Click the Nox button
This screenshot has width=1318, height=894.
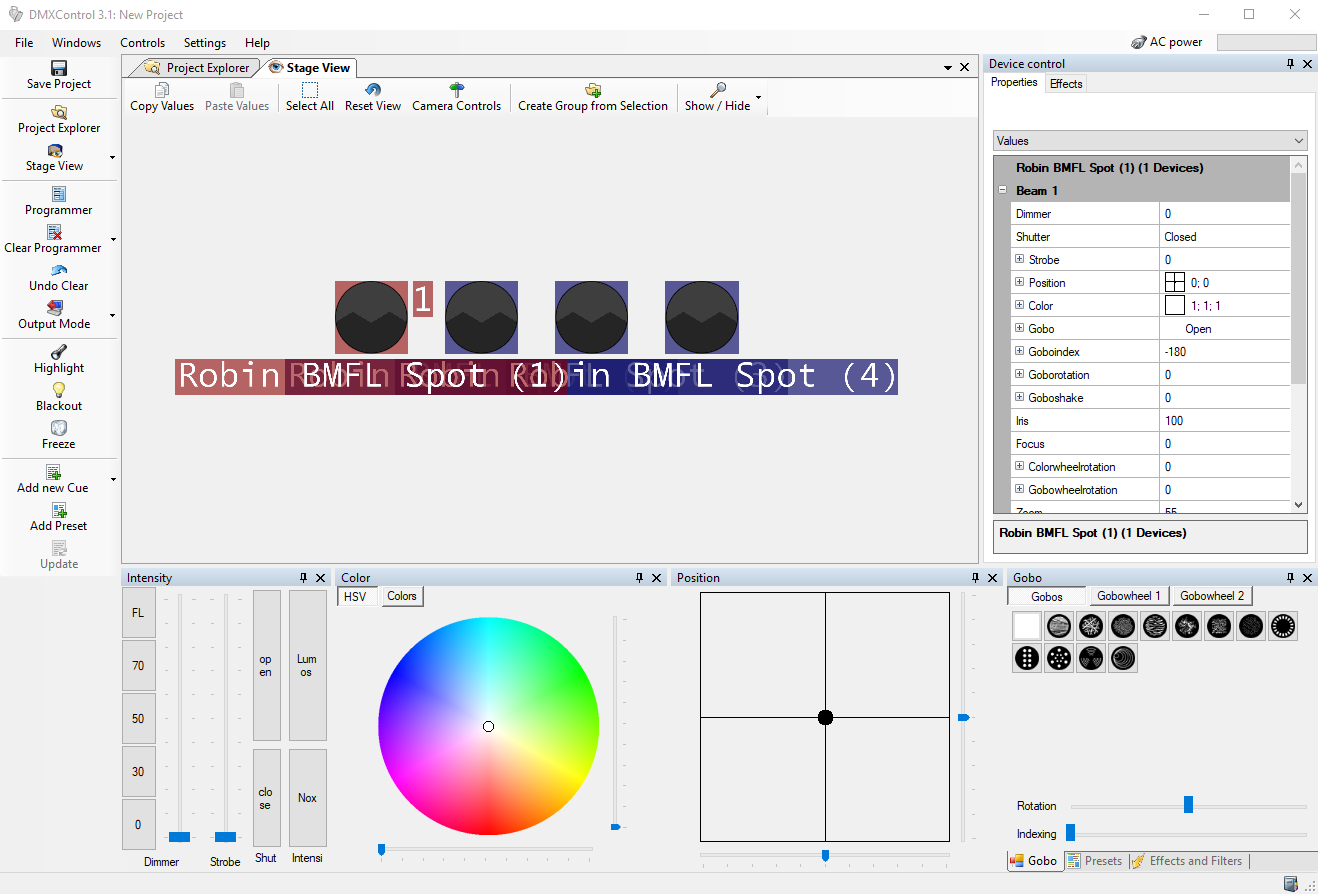pyautogui.click(x=308, y=798)
